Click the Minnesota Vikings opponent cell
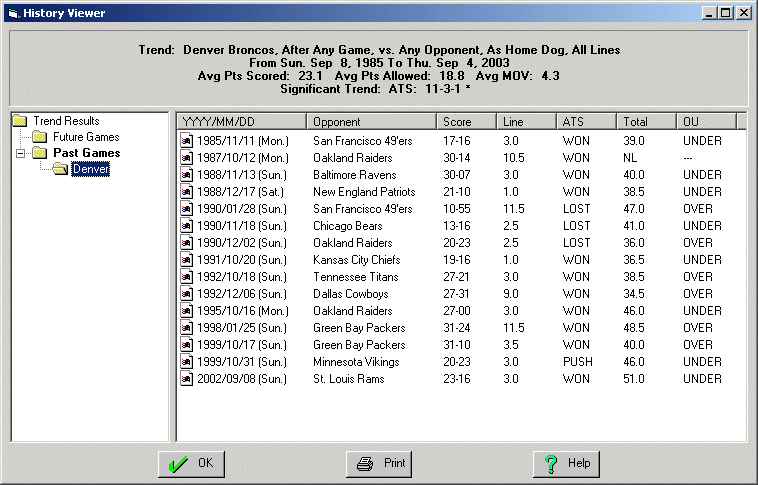Viewport: 758px width, 485px height. [356, 362]
